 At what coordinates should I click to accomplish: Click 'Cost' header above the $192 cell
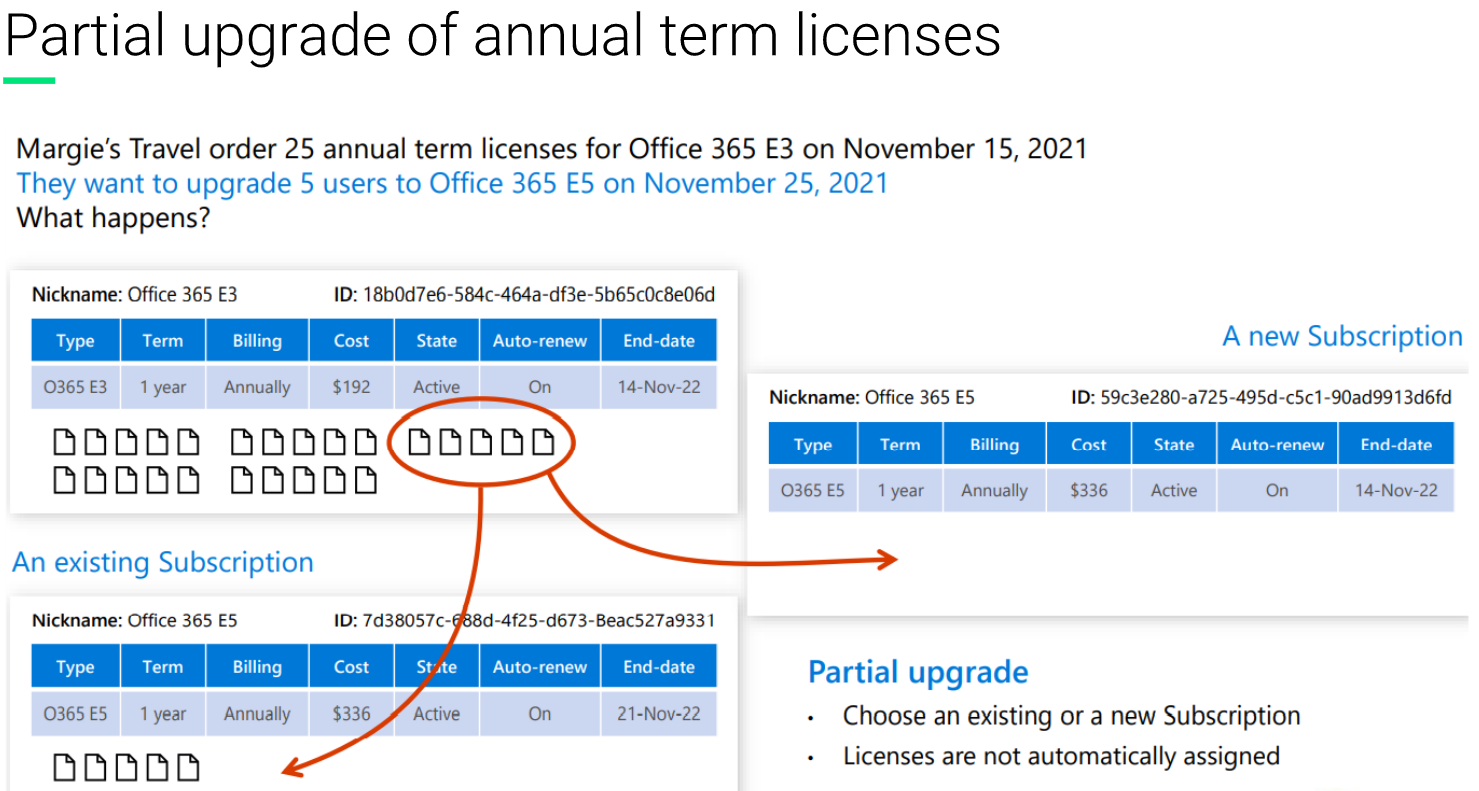pos(352,340)
